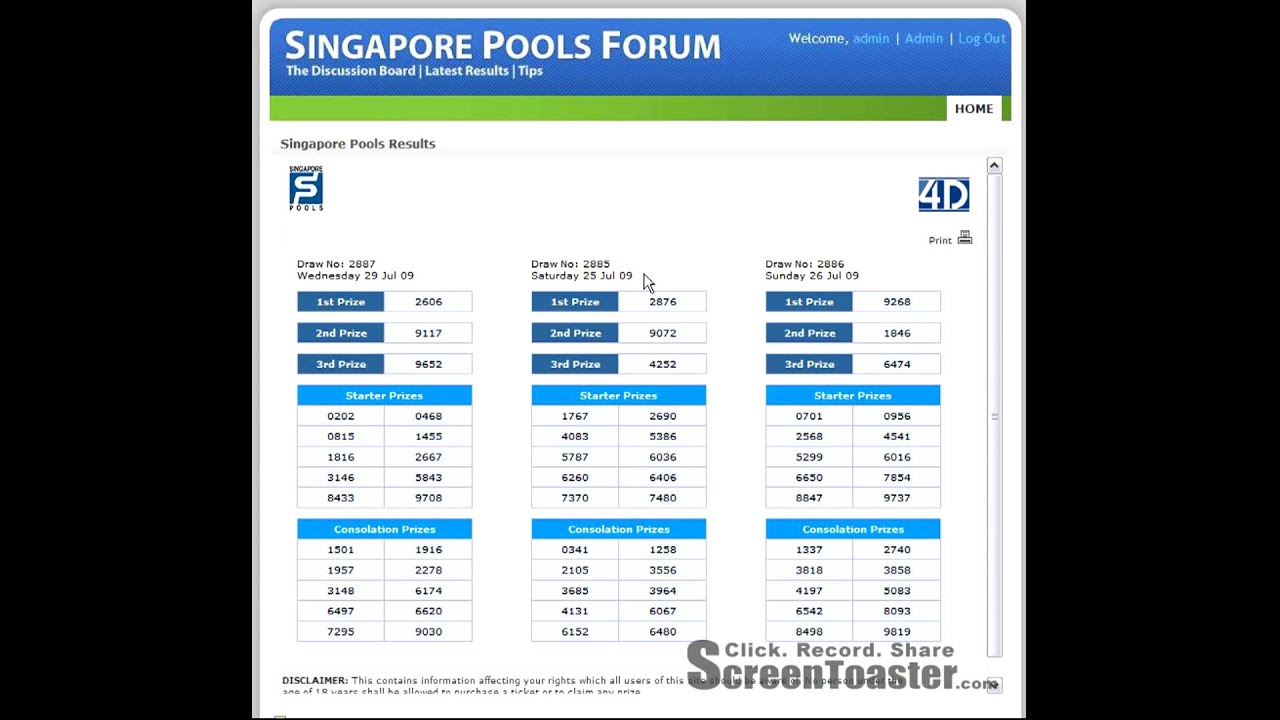
Task: Click the printer icon
Action: [x=965, y=238]
